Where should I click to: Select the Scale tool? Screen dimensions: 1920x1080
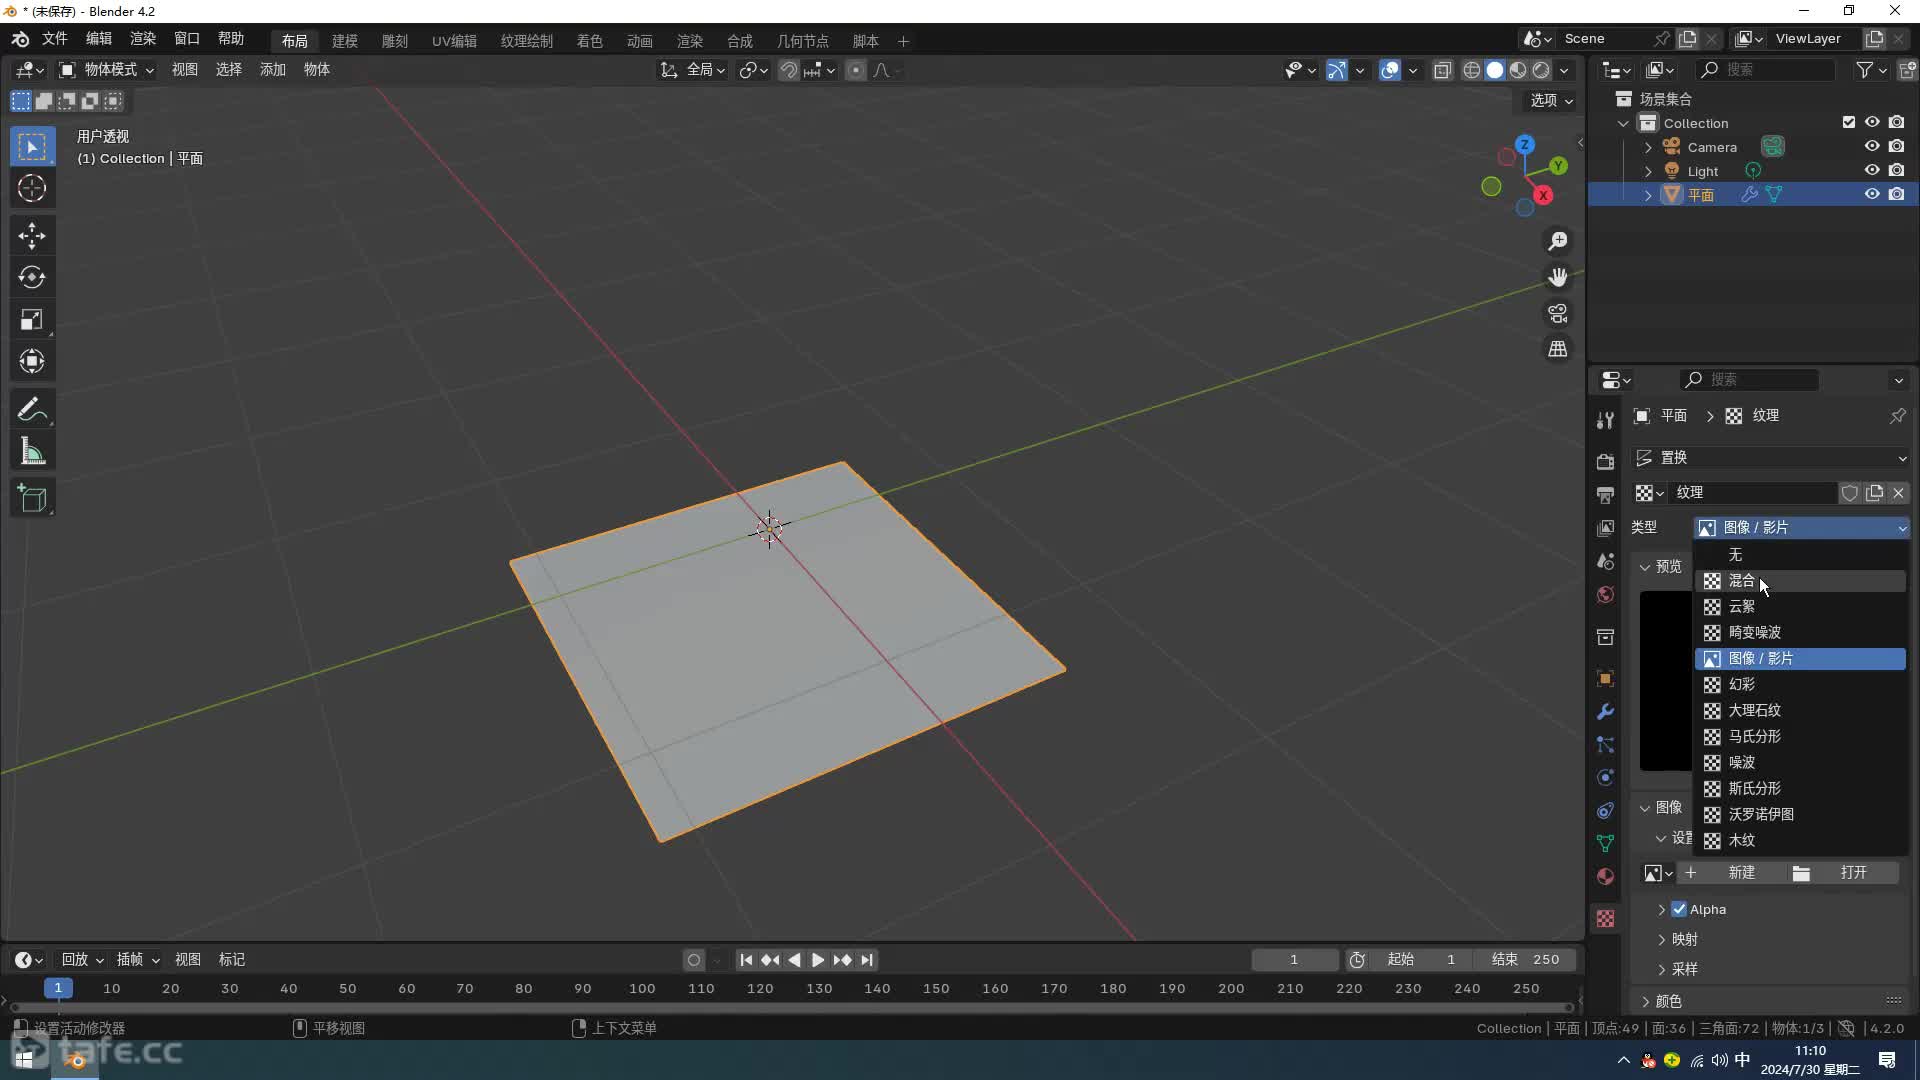pos(32,319)
